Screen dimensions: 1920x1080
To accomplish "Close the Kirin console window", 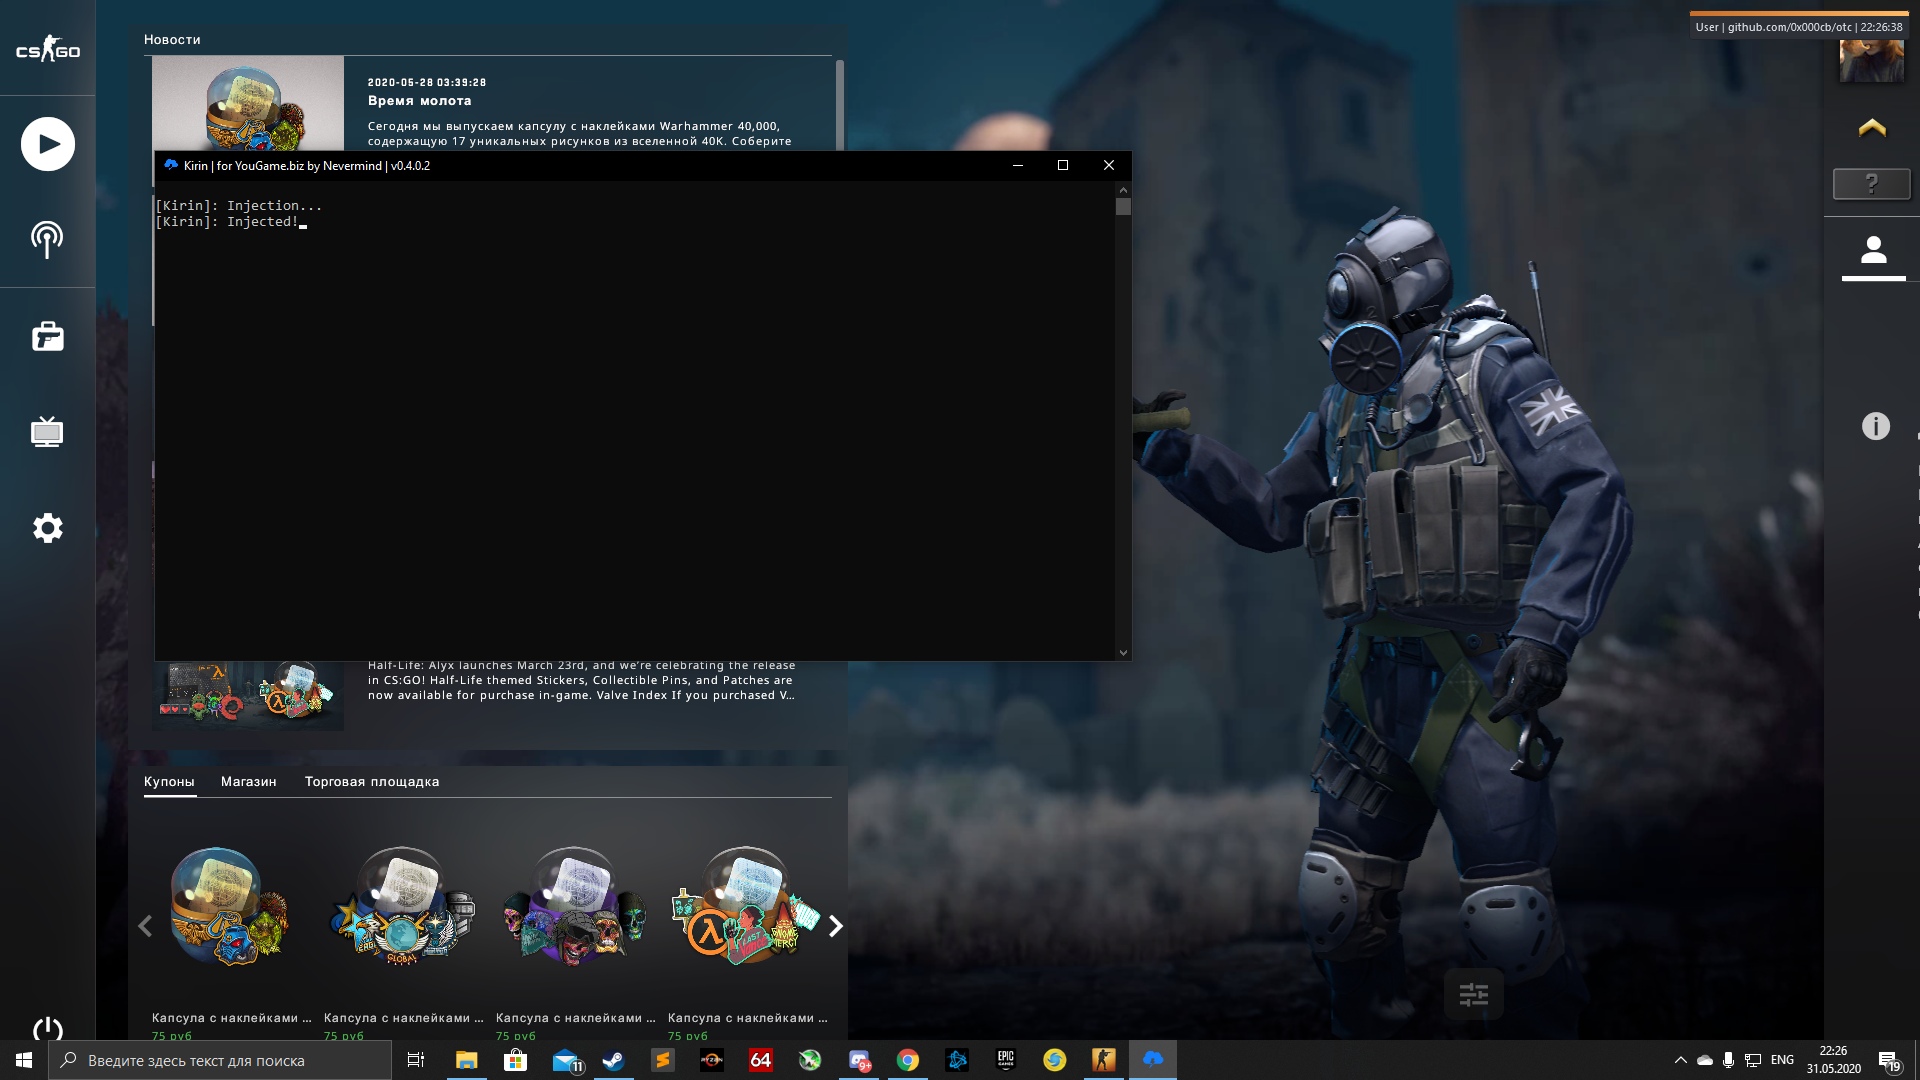I will point(1108,165).
